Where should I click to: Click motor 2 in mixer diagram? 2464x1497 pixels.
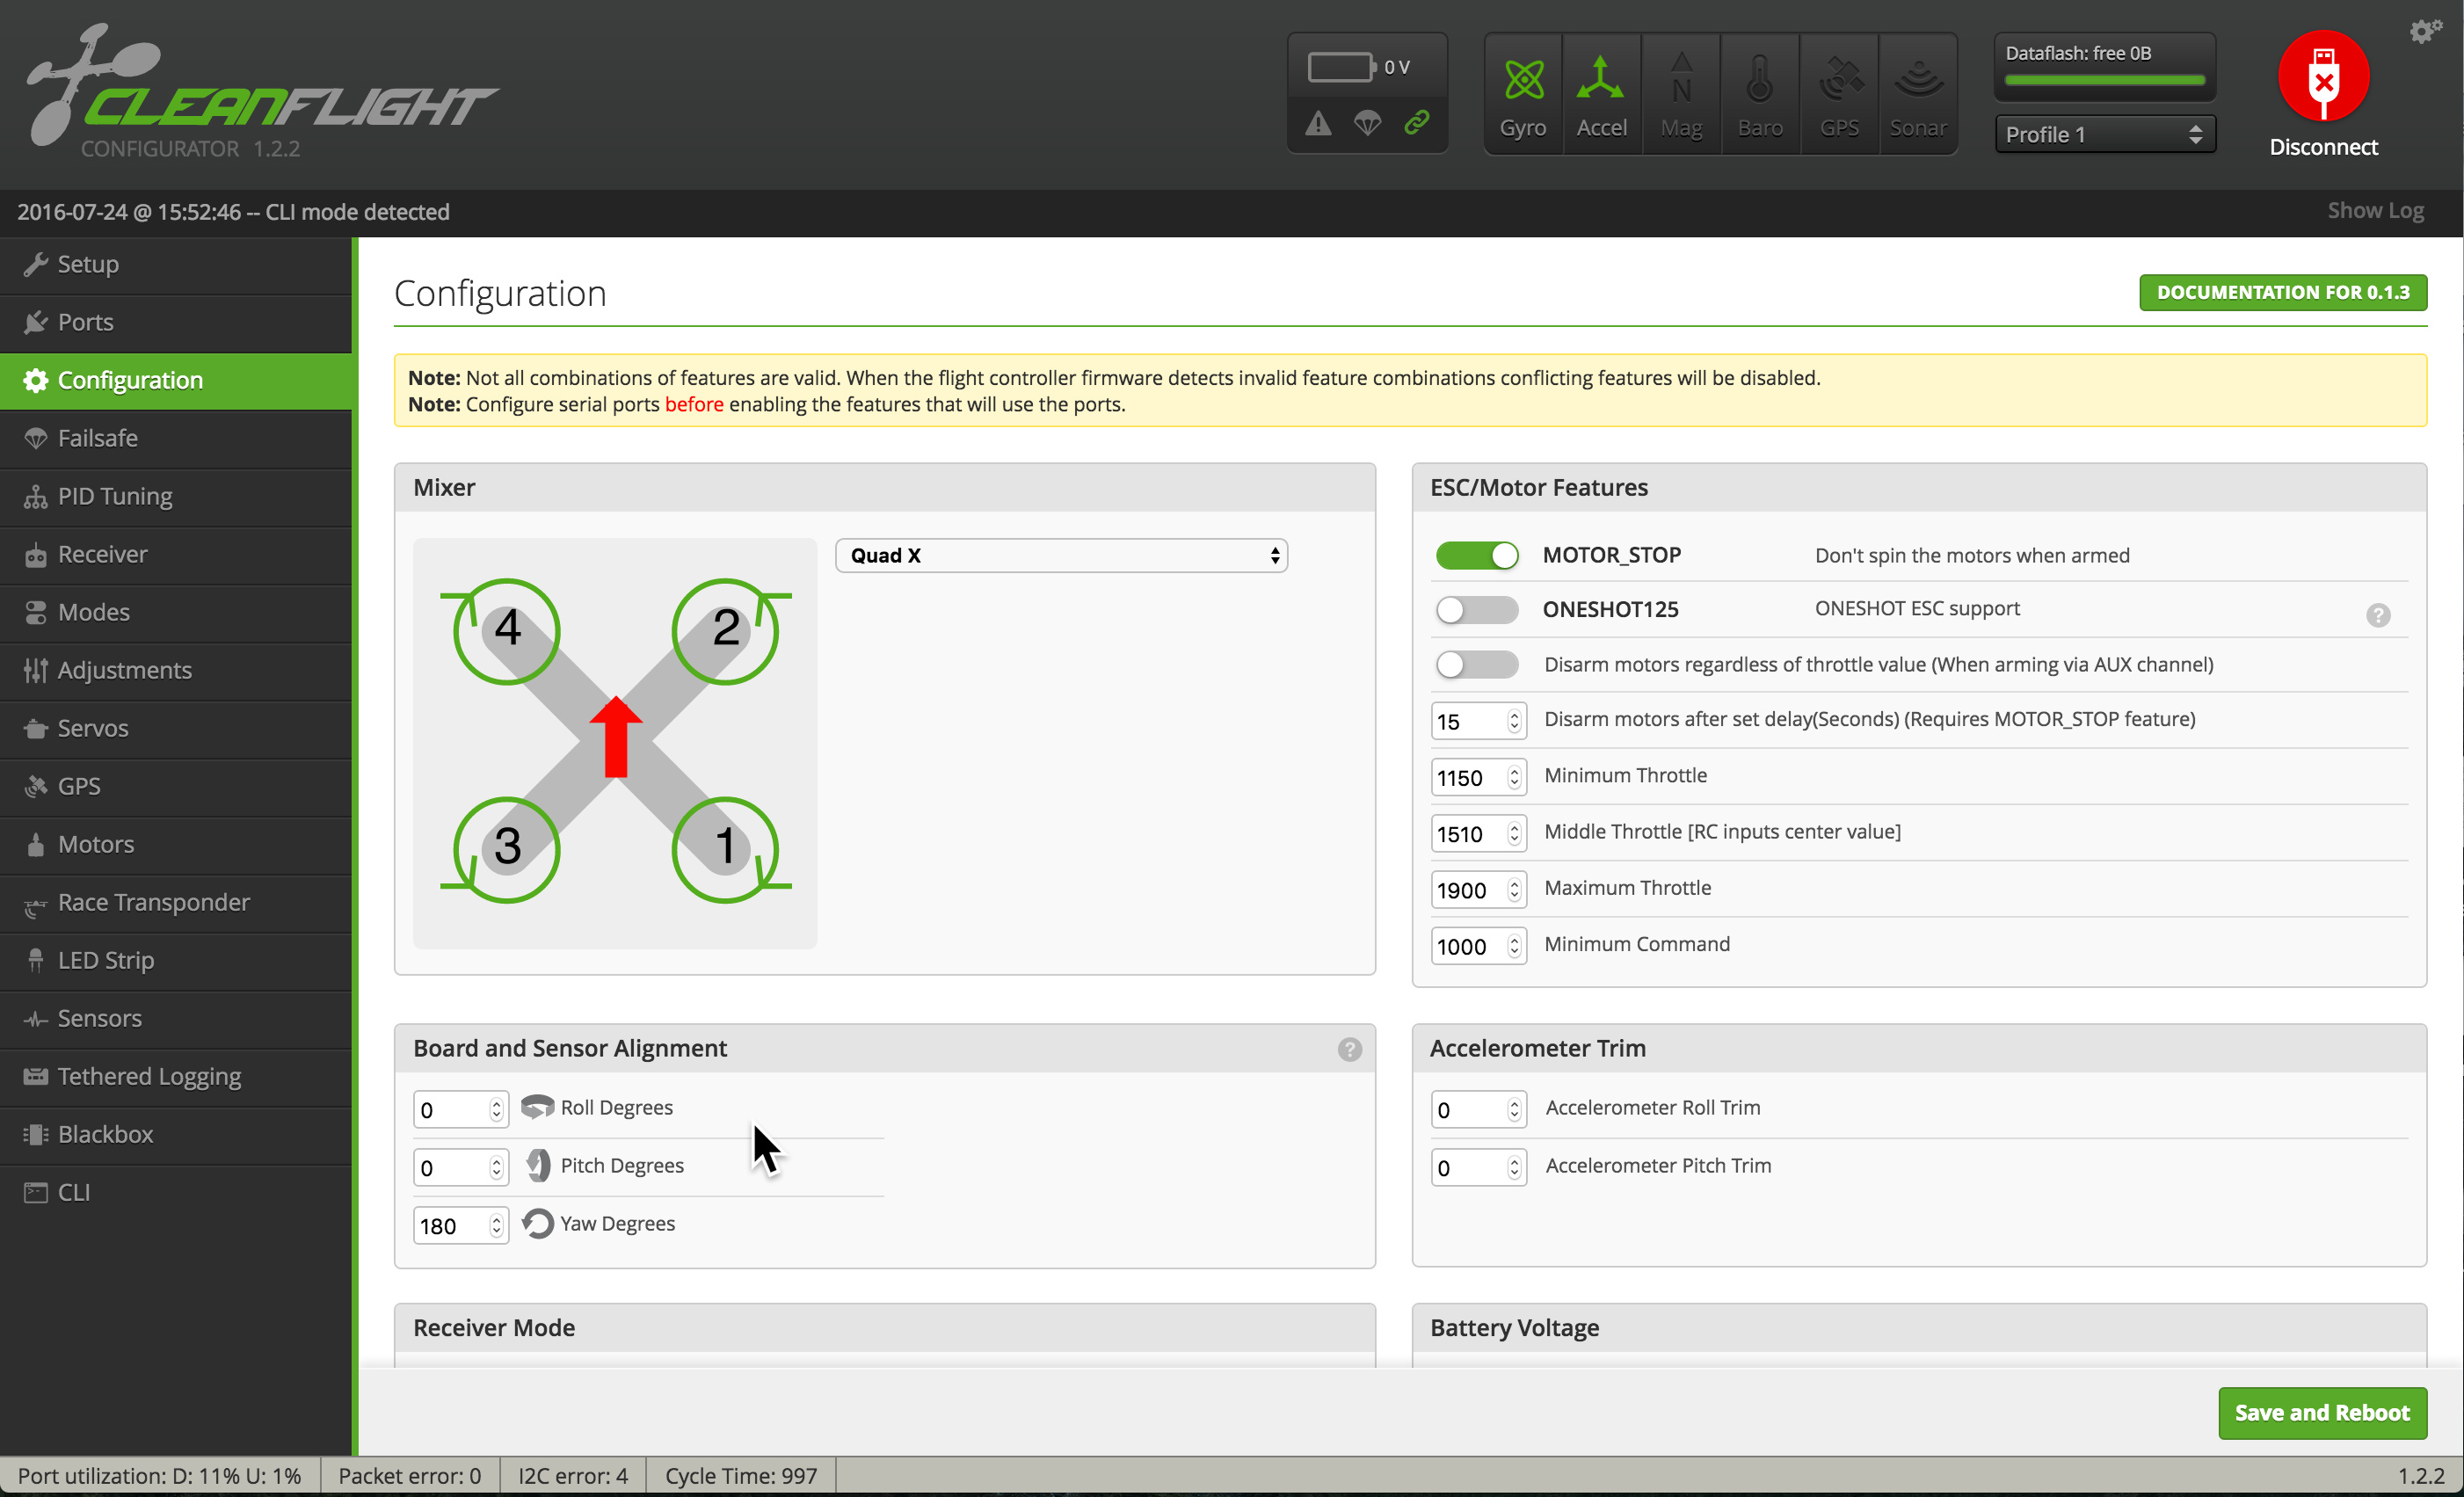[725, 631]
